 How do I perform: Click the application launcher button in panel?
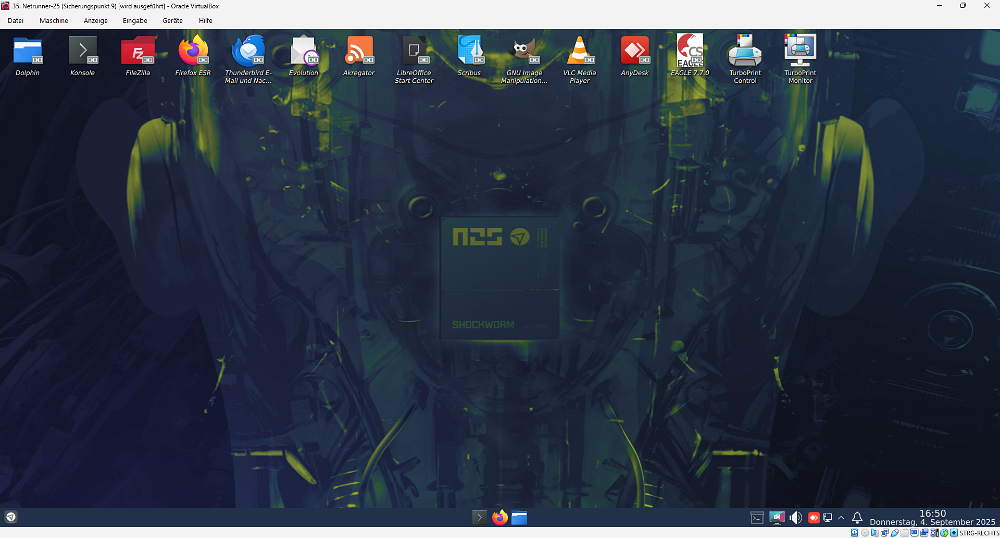coord(11,517)
